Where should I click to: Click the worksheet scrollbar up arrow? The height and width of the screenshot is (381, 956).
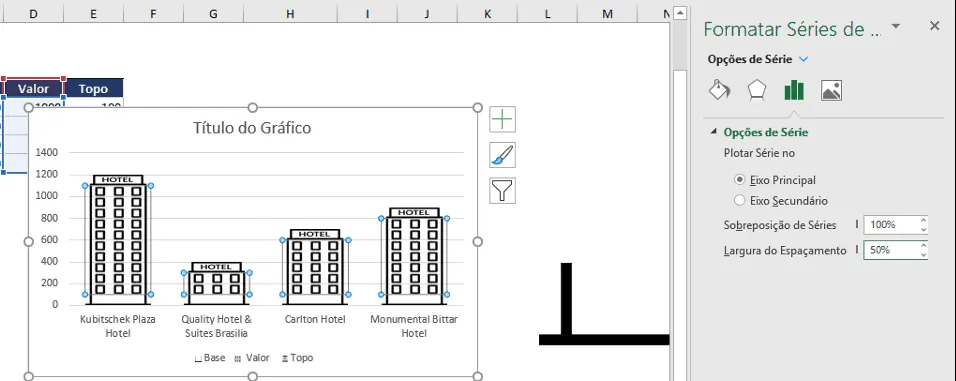(x=680, y=13)
